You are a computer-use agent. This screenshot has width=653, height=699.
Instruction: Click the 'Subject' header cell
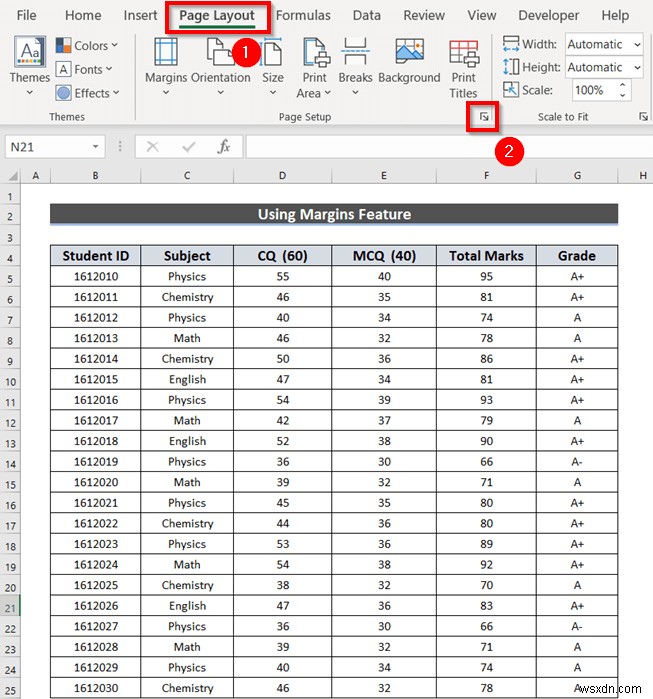click(187, 256)
